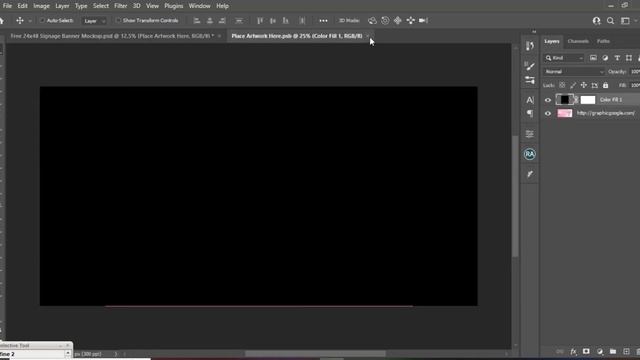Align top edges icon in options bar
Viewport: 640px width, 360px height.
coord(260,20)
